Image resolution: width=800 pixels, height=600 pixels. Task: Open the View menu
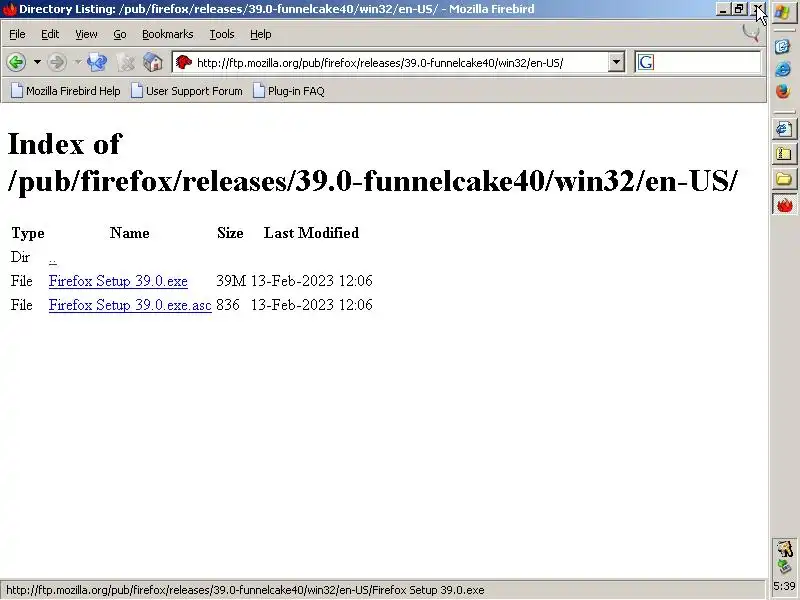pyautogui.click(x=86, y=34)
